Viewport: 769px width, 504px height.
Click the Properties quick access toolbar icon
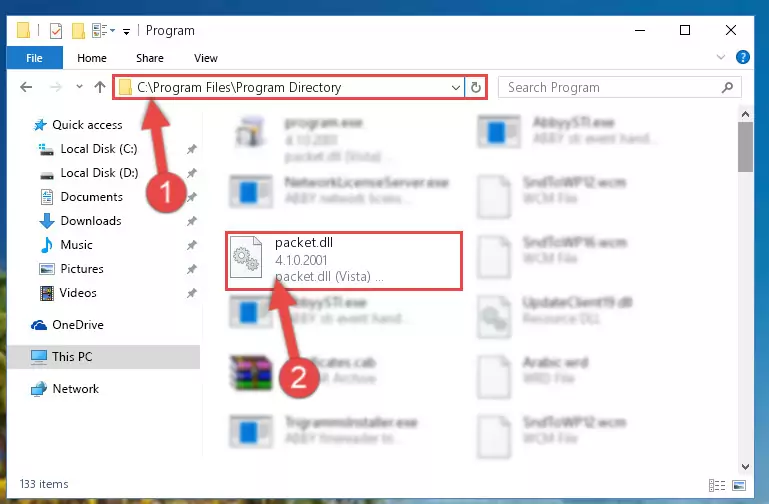(x=55, y=31)
